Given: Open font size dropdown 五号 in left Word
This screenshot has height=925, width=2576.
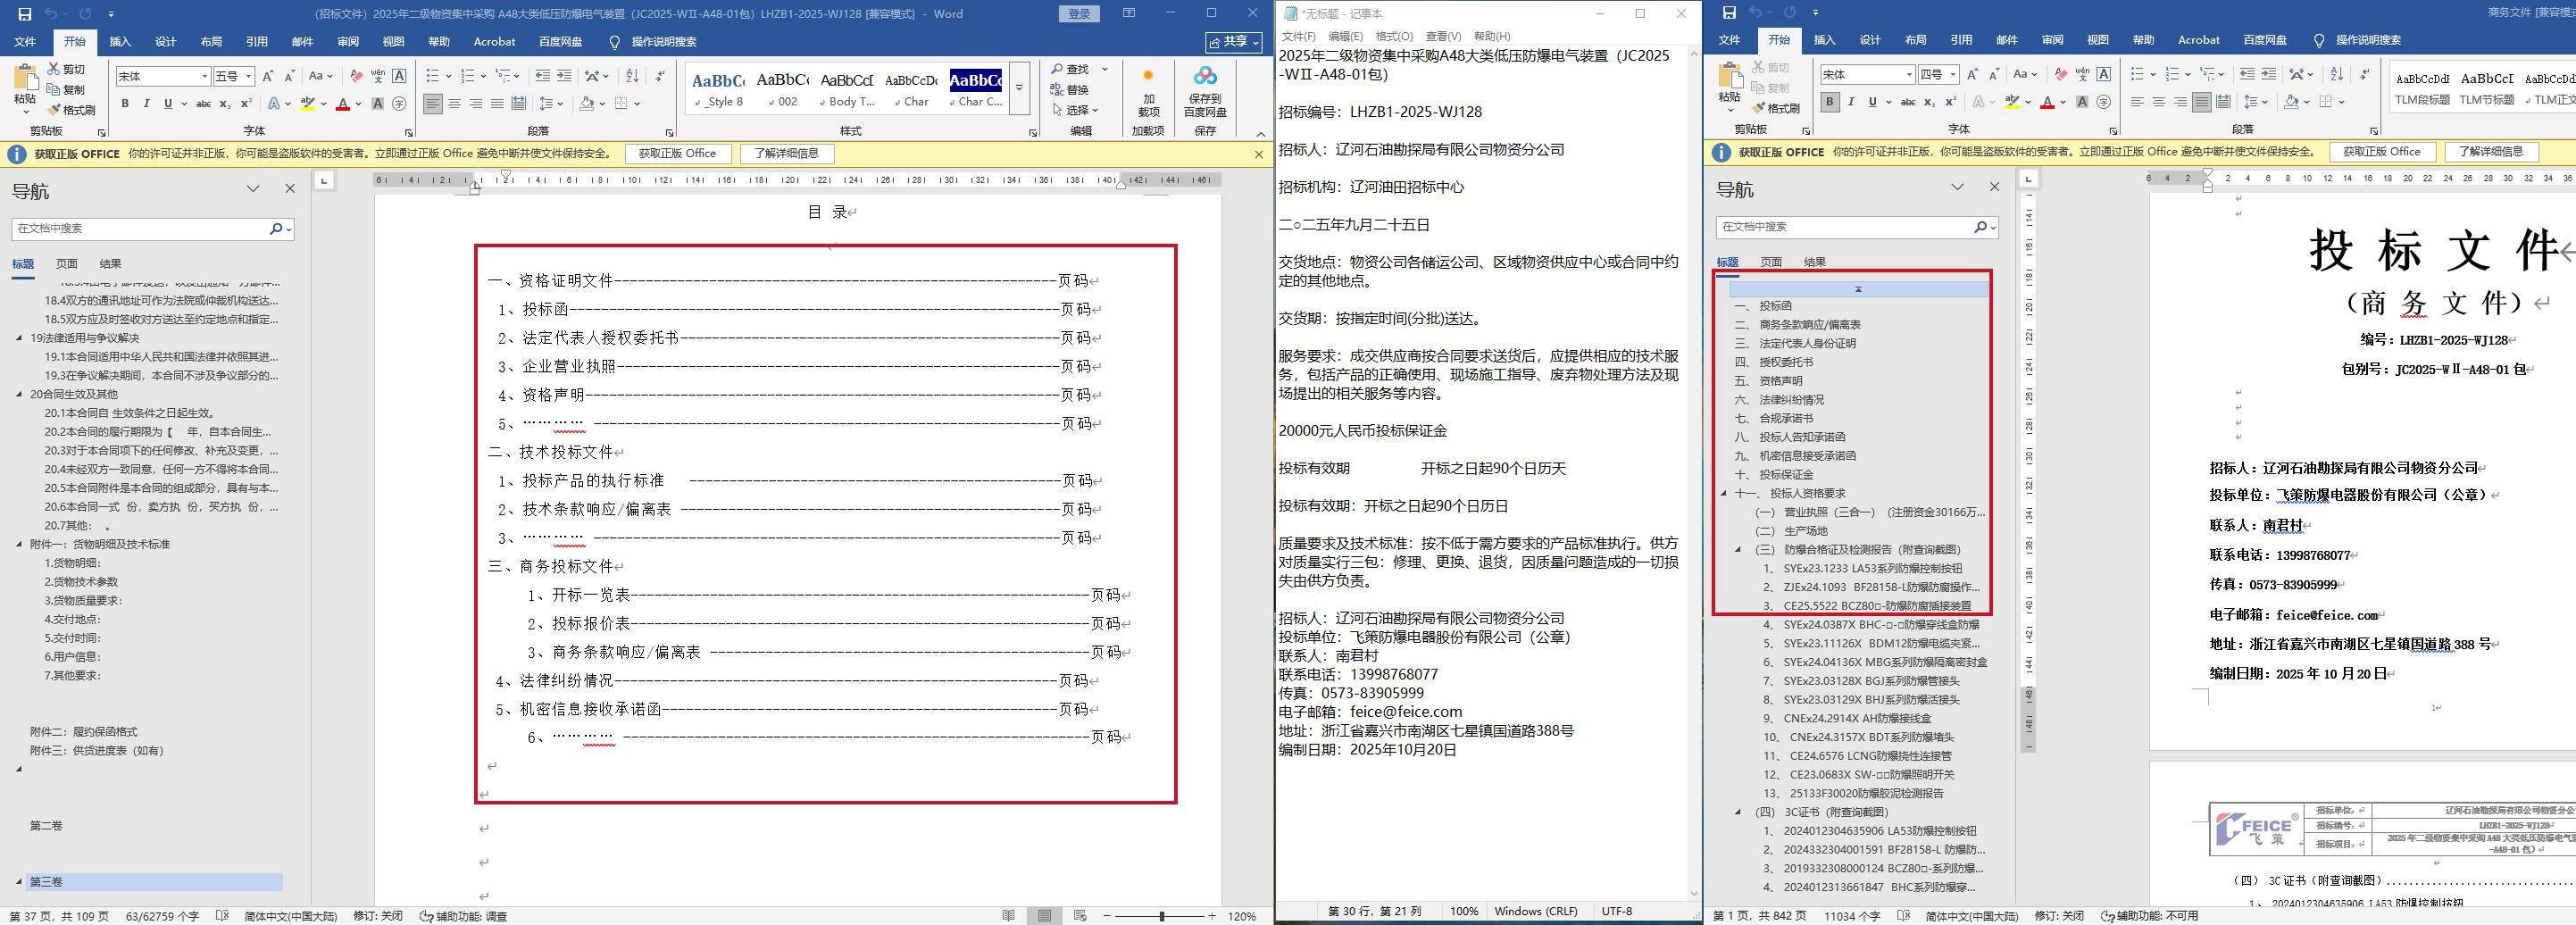Looking at the screenshot, I should click(247, 76).
